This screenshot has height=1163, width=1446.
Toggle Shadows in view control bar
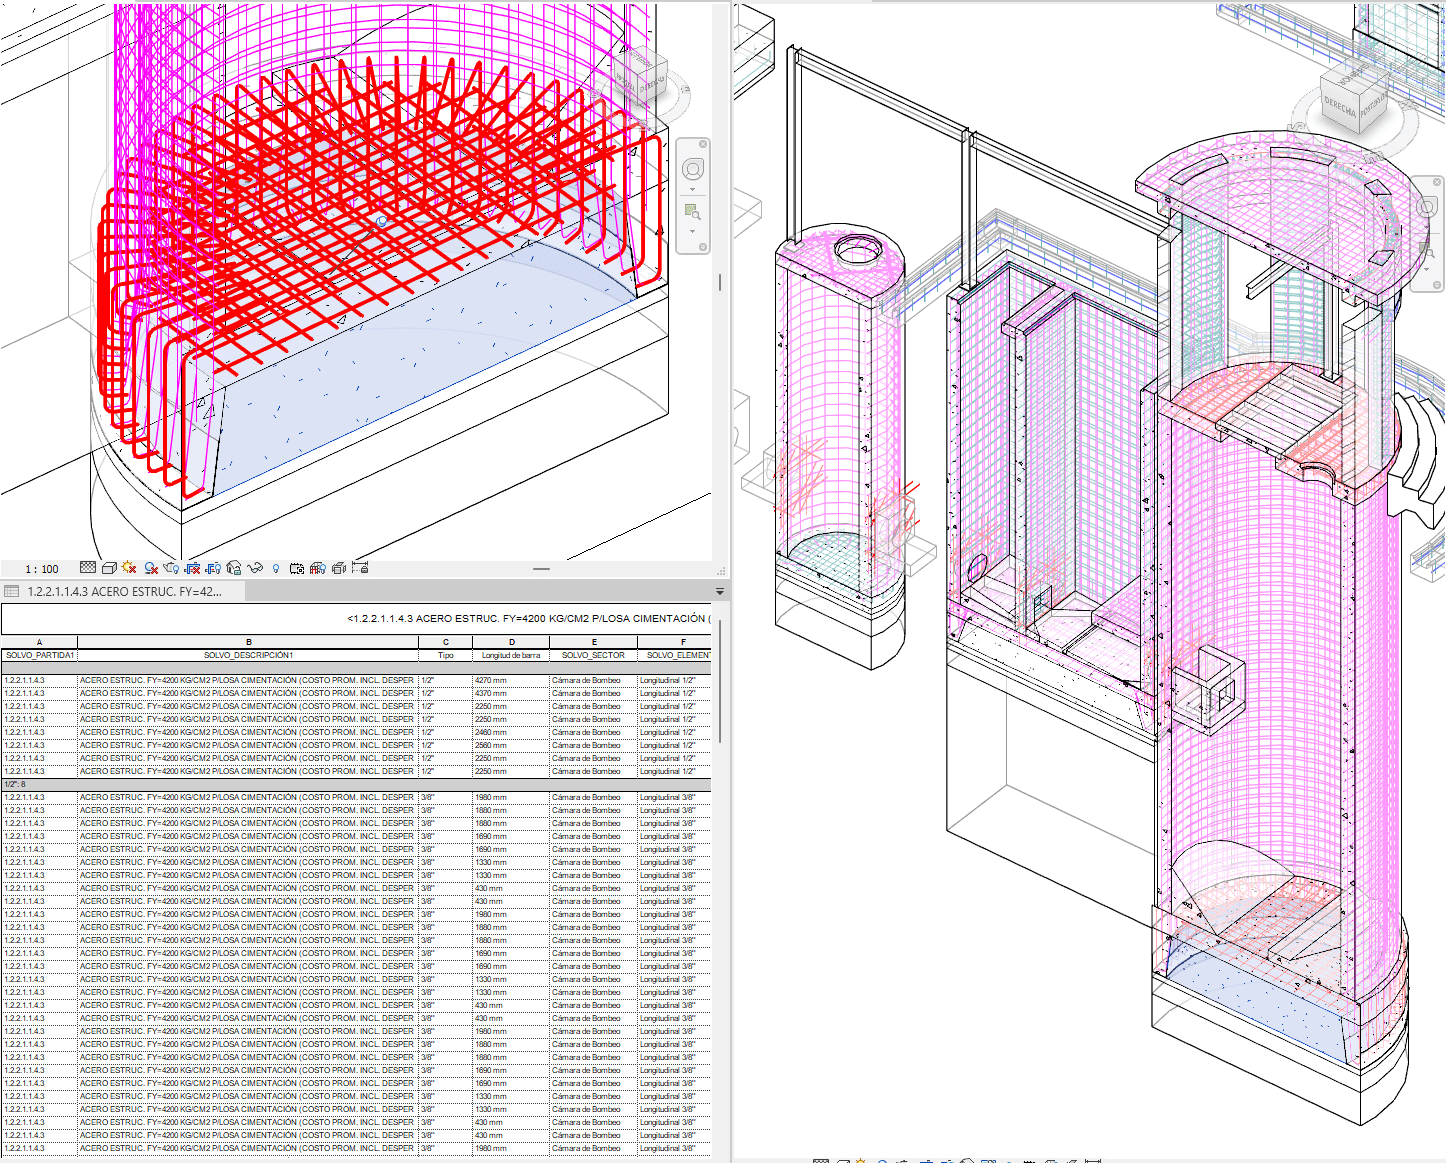(x=151, y=568)
